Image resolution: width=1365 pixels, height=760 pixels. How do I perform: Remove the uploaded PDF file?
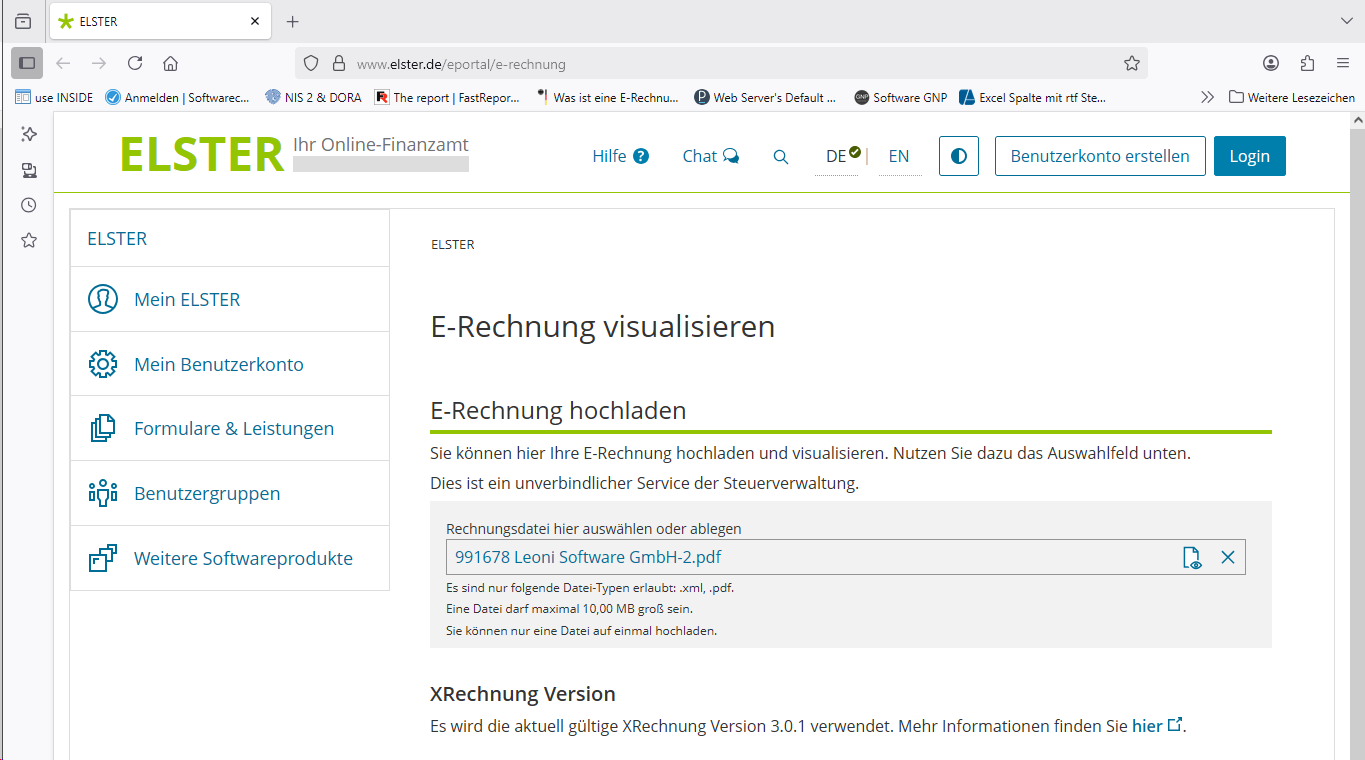tap(1228, 558)
